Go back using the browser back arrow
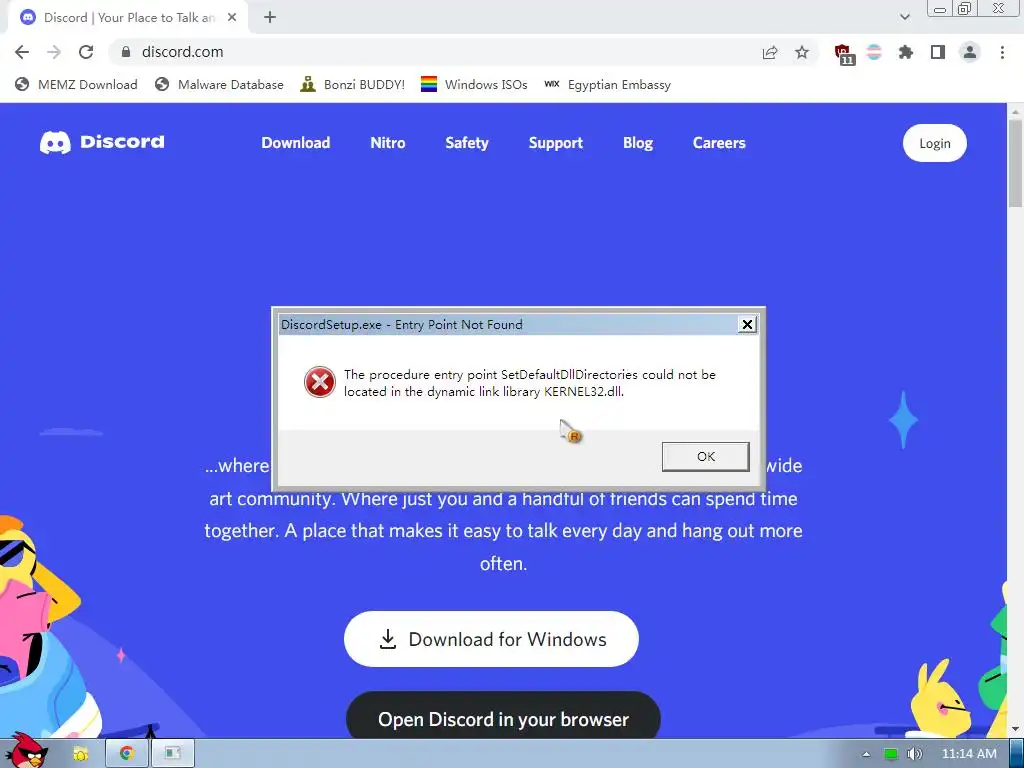This screenshot has height=768, width=1024. point(22,52)
